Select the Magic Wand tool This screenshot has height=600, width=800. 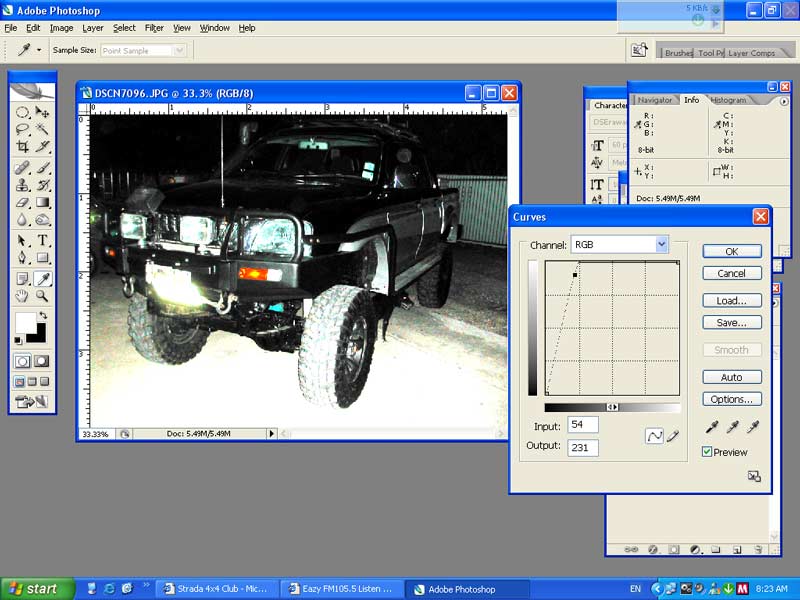tap(43, 129)
